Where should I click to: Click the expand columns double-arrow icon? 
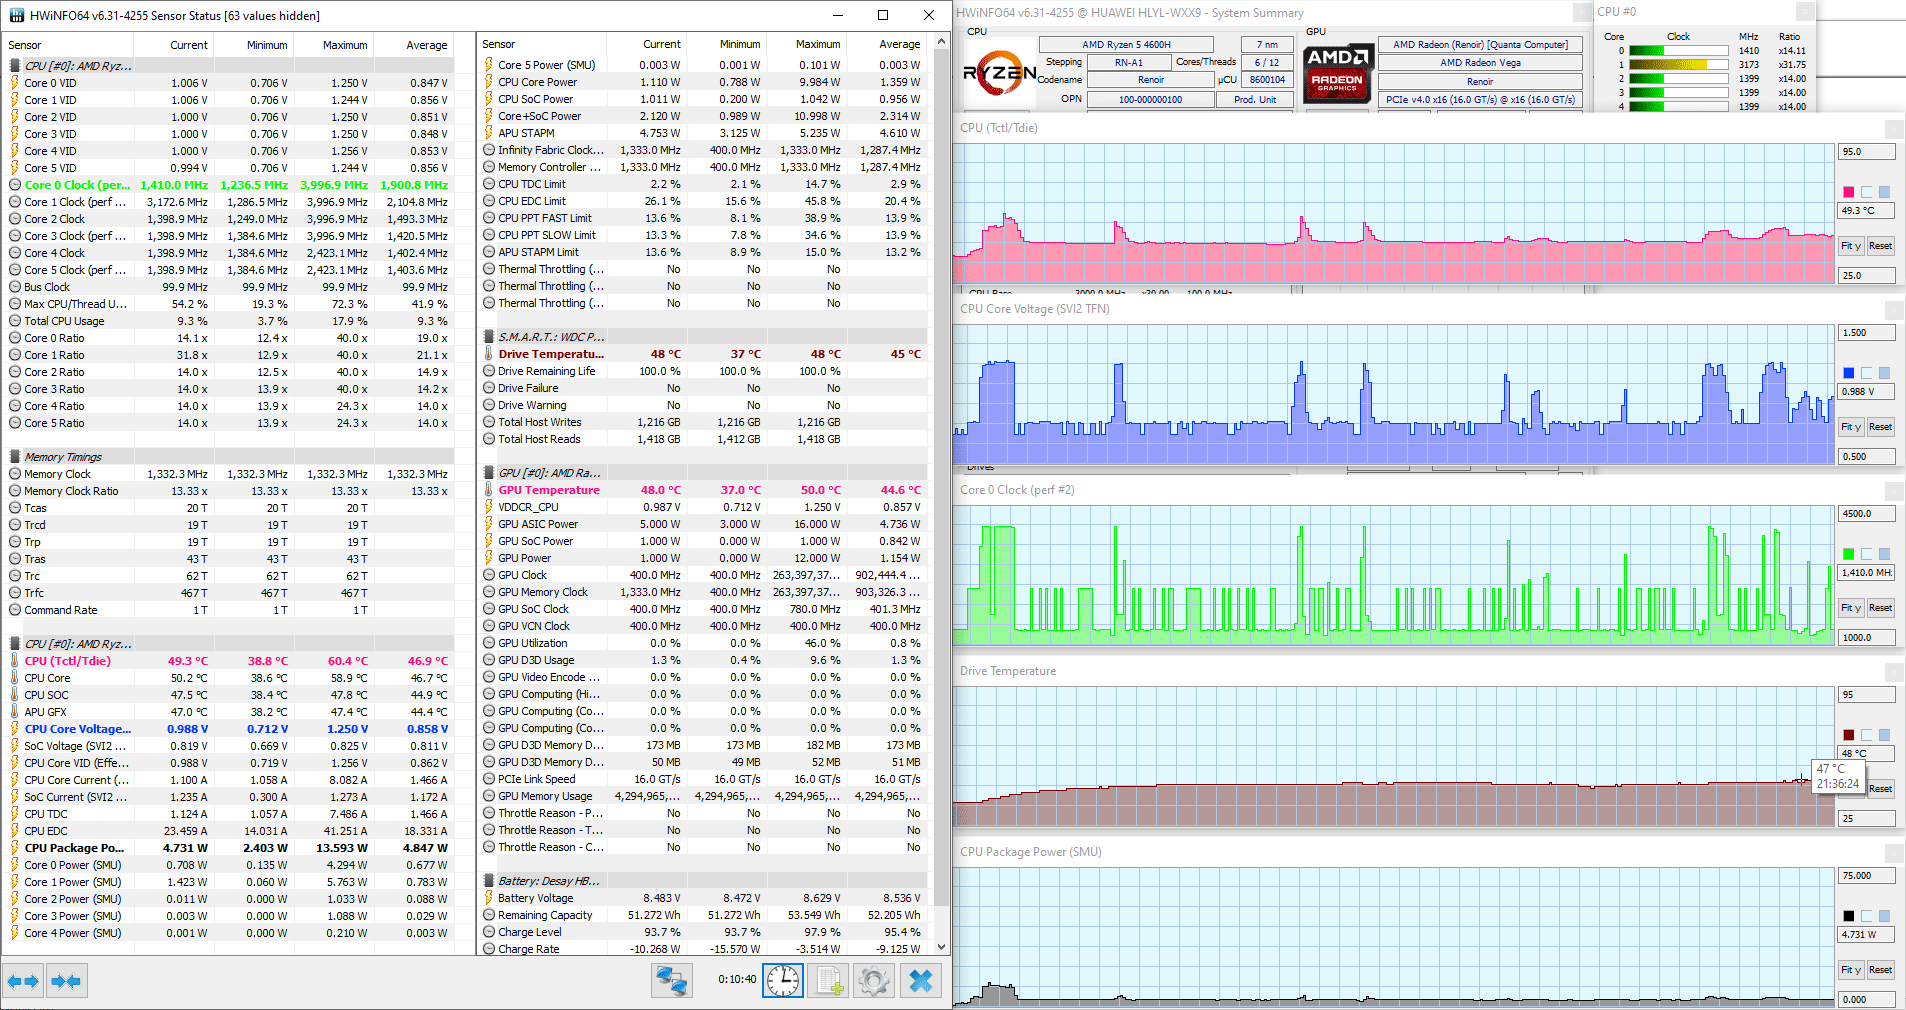23,981
